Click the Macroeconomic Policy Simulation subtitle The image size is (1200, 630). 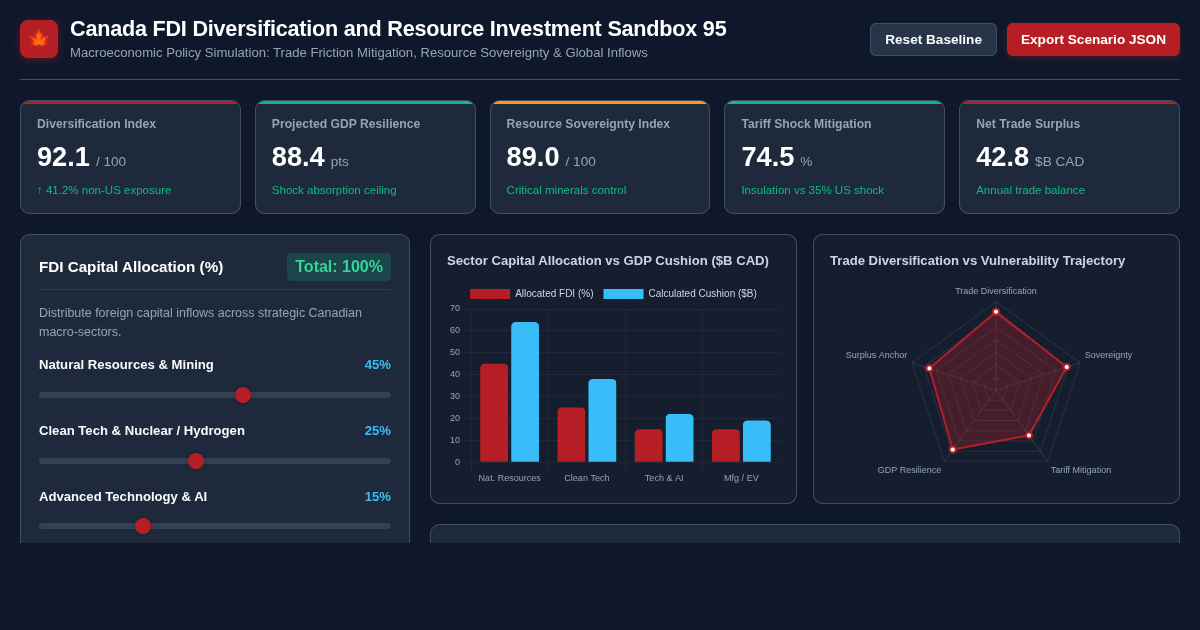point(359,53)
